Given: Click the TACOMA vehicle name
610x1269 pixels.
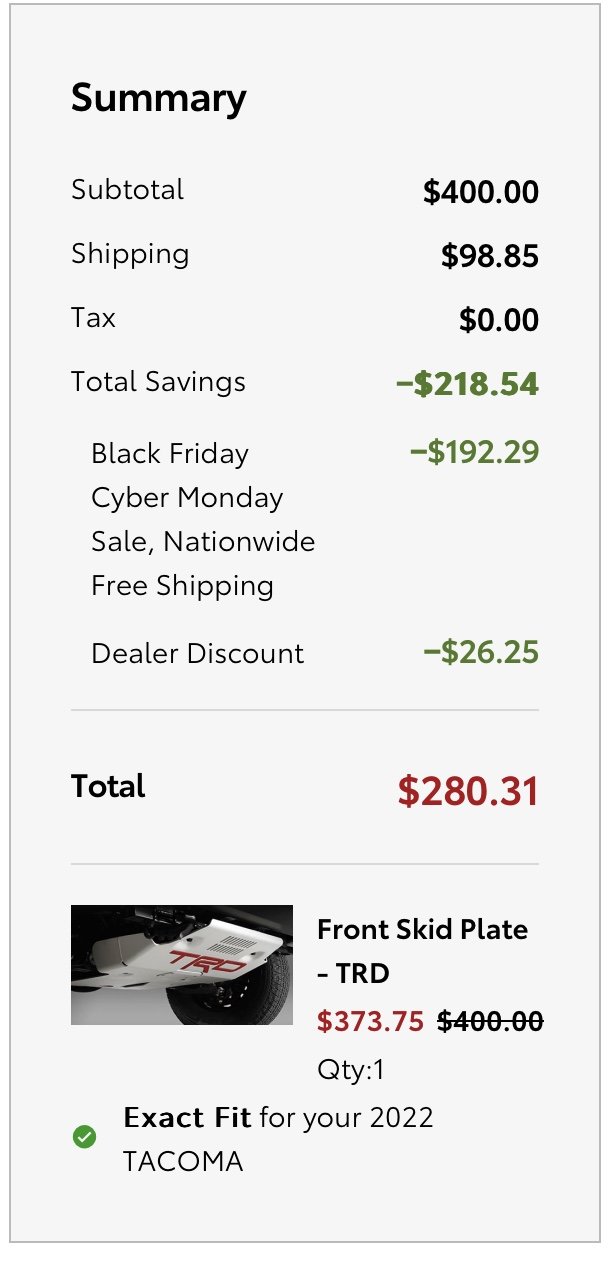Looking at the screenshot, I should coord(183,1162).
